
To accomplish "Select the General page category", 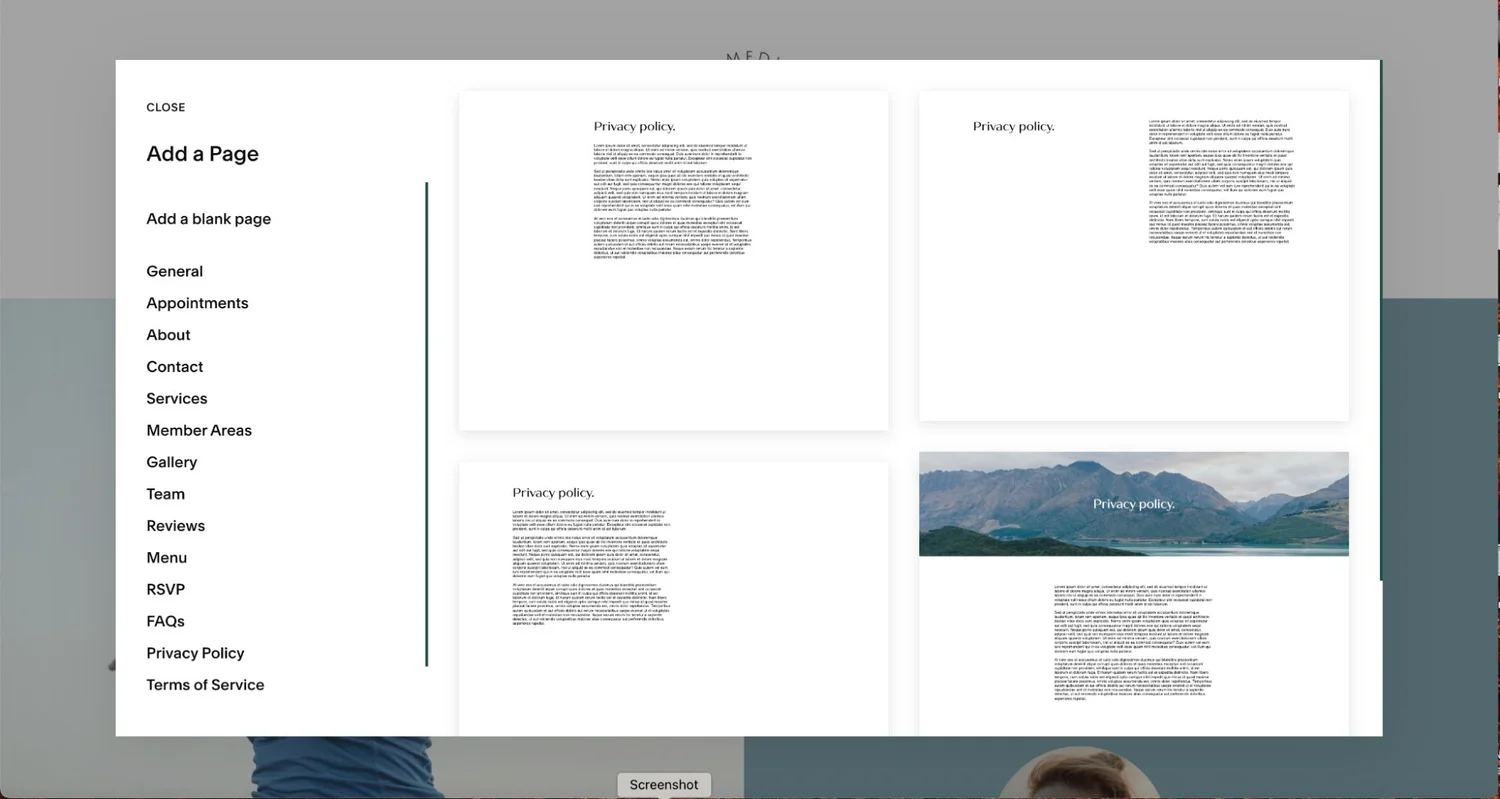I will [174, 271].
